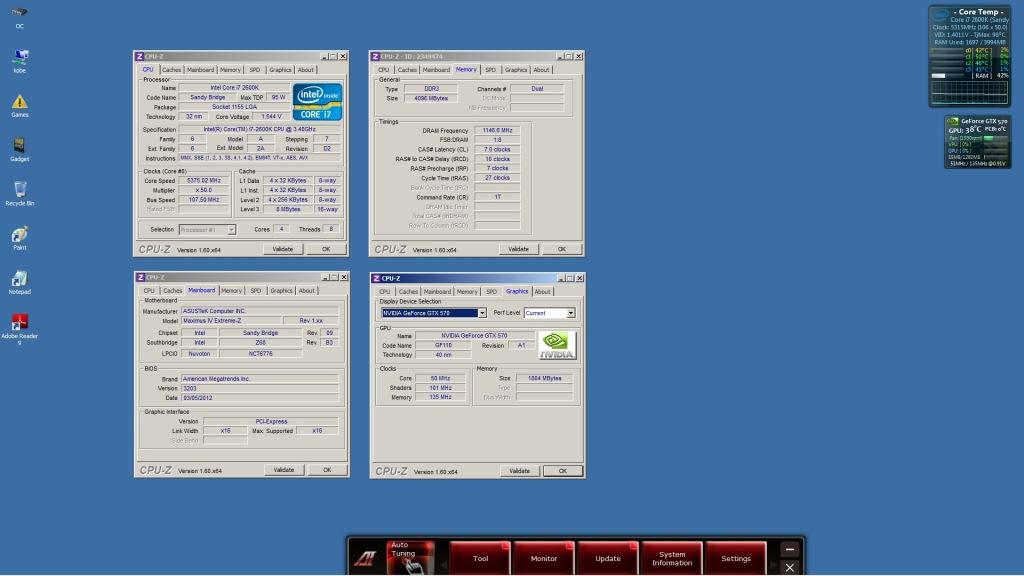
Task: Click the CAS# Latency 7.0 clocks value
Action: pos(497,150)
